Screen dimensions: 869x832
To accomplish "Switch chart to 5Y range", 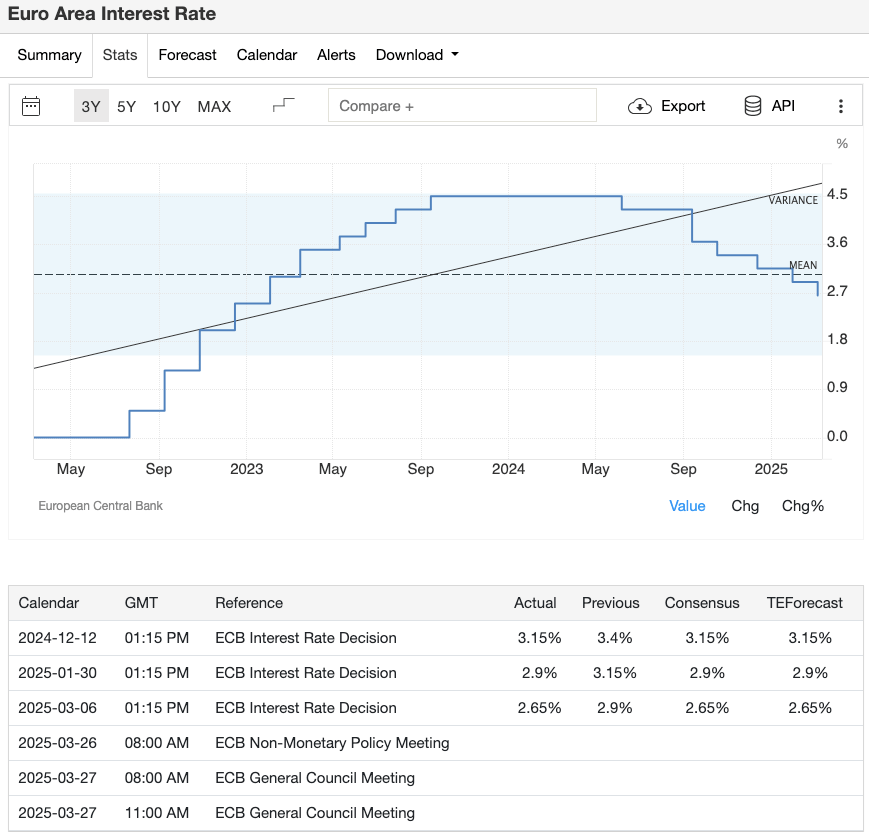I will coord(126,106).
